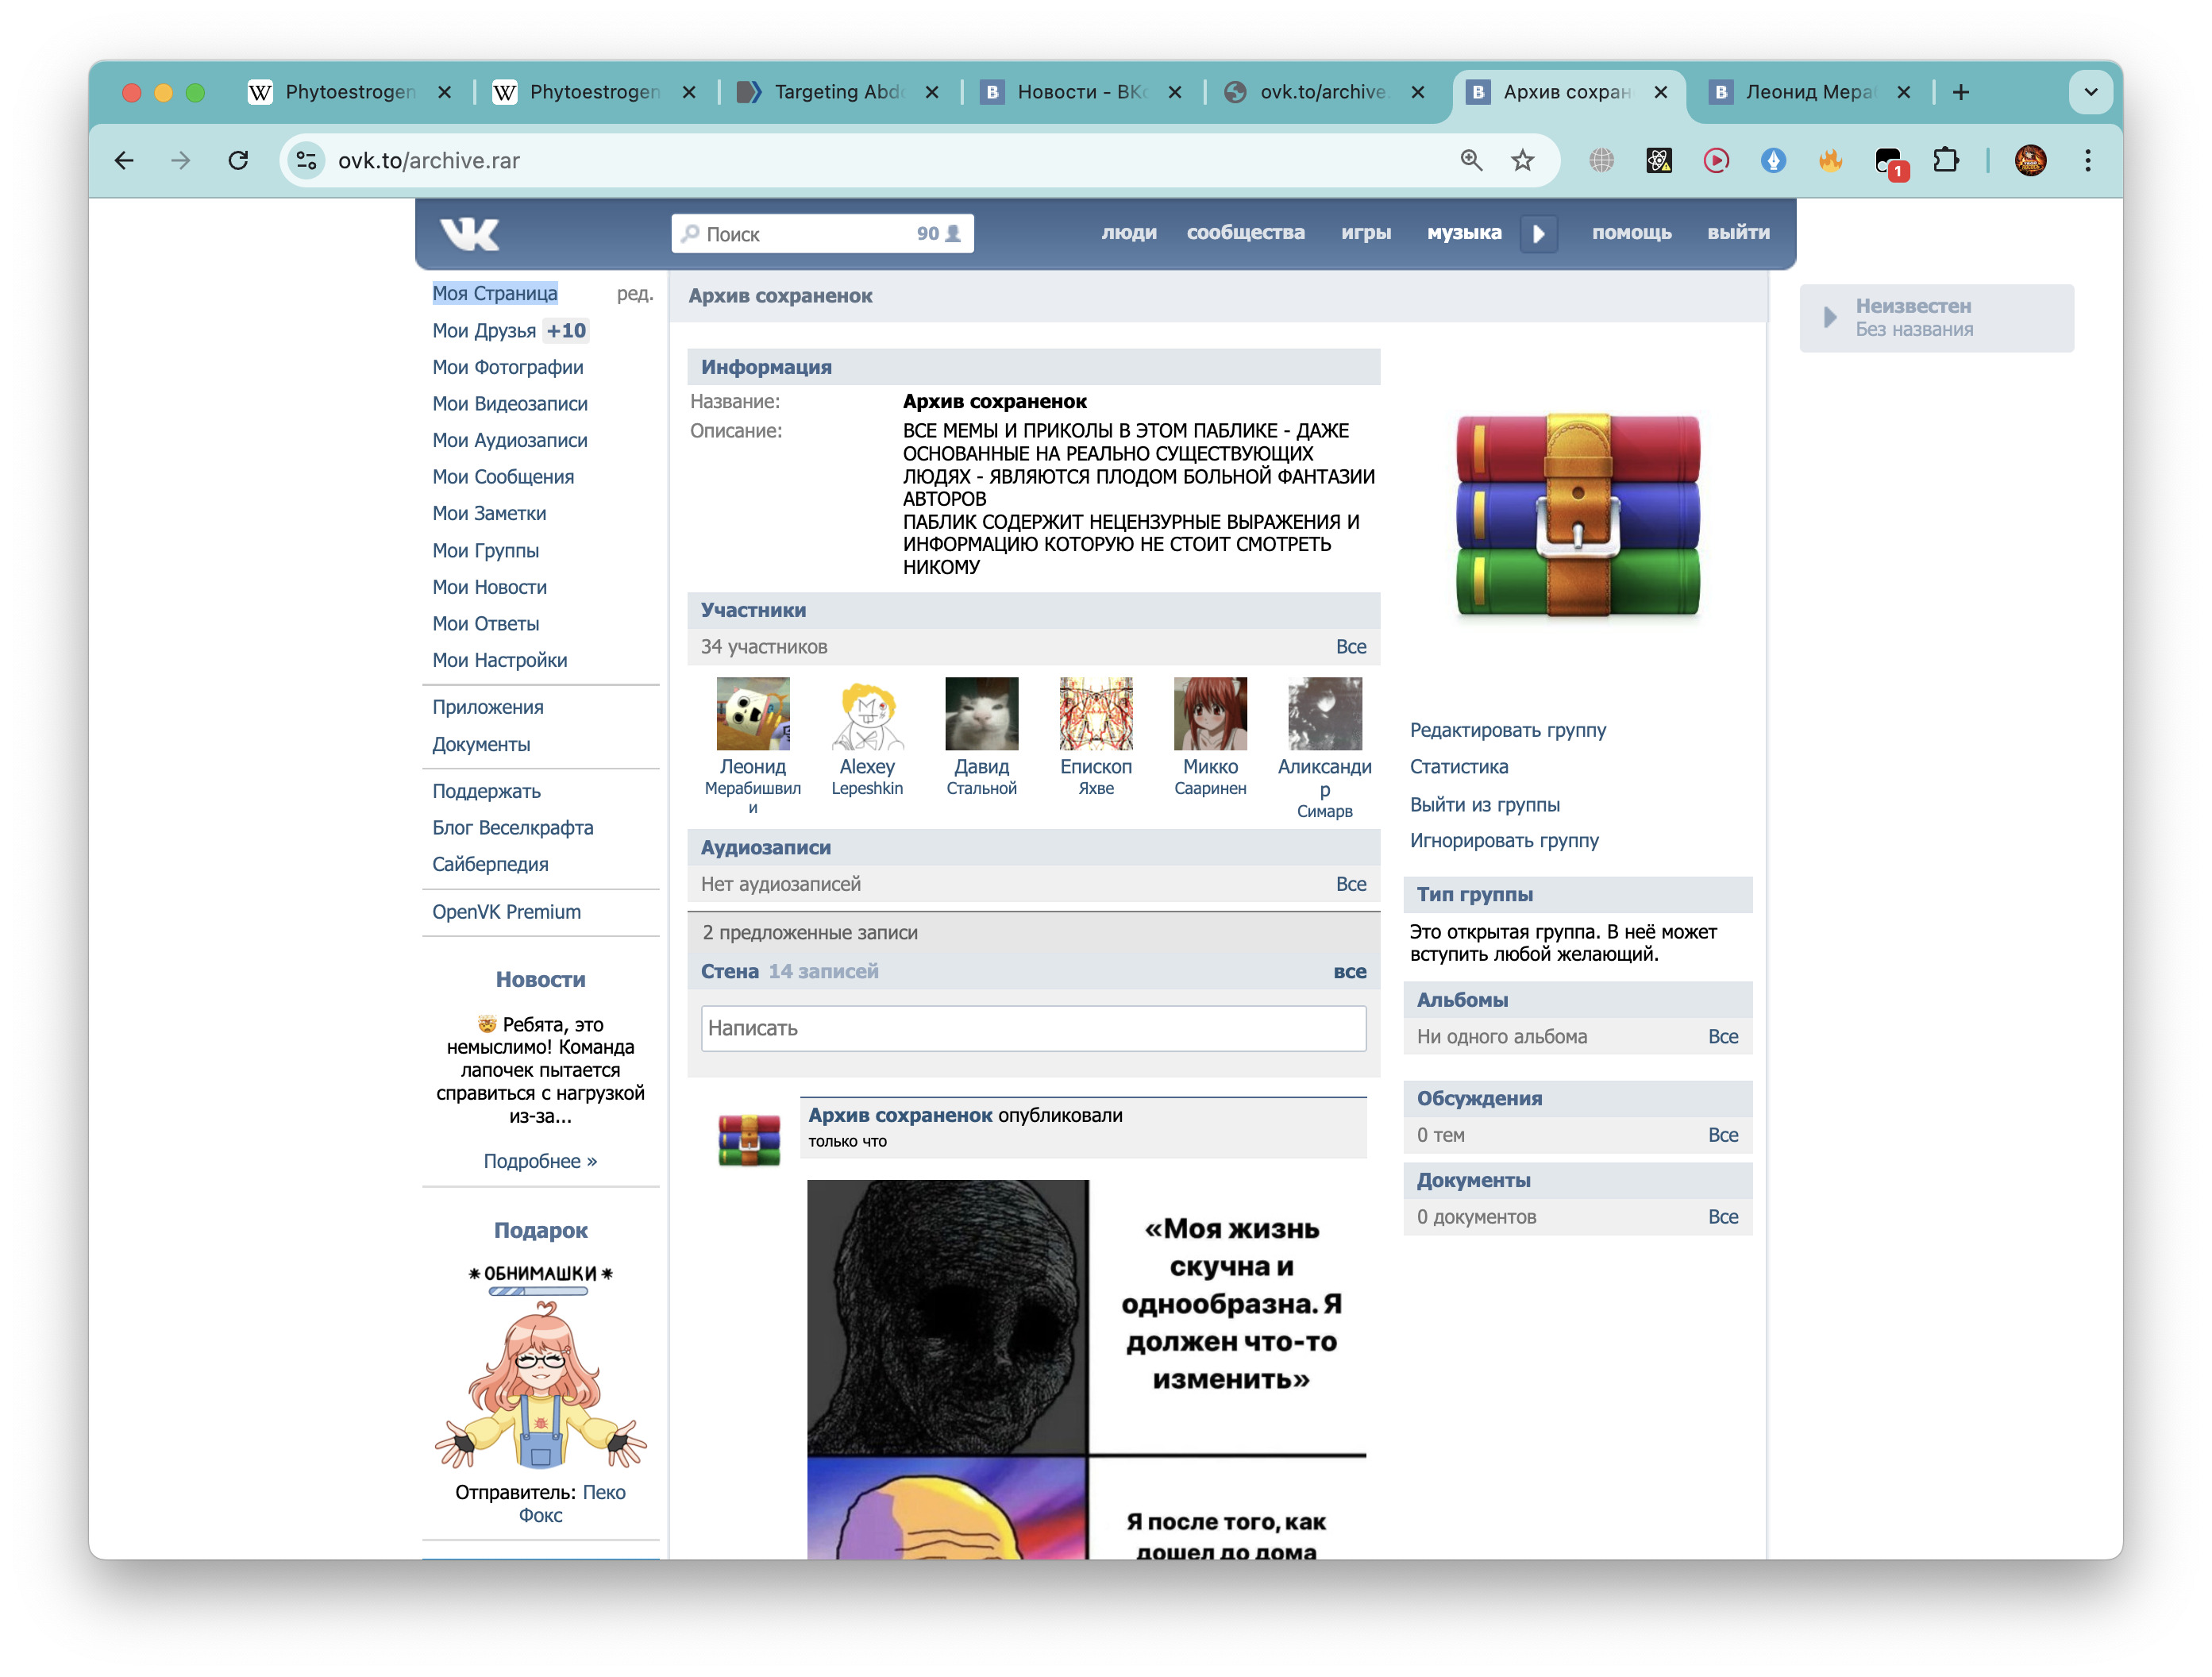
Task: Open the Chrome three-dot menu
Action: [2088, 160]
